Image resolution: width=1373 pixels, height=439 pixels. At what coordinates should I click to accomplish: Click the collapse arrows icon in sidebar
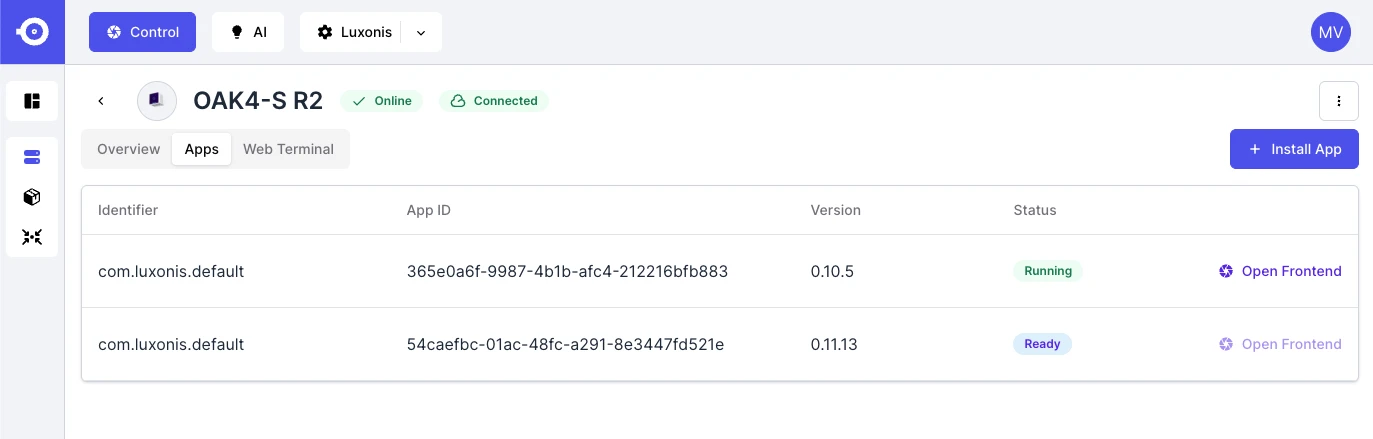(x=32, y=237)
